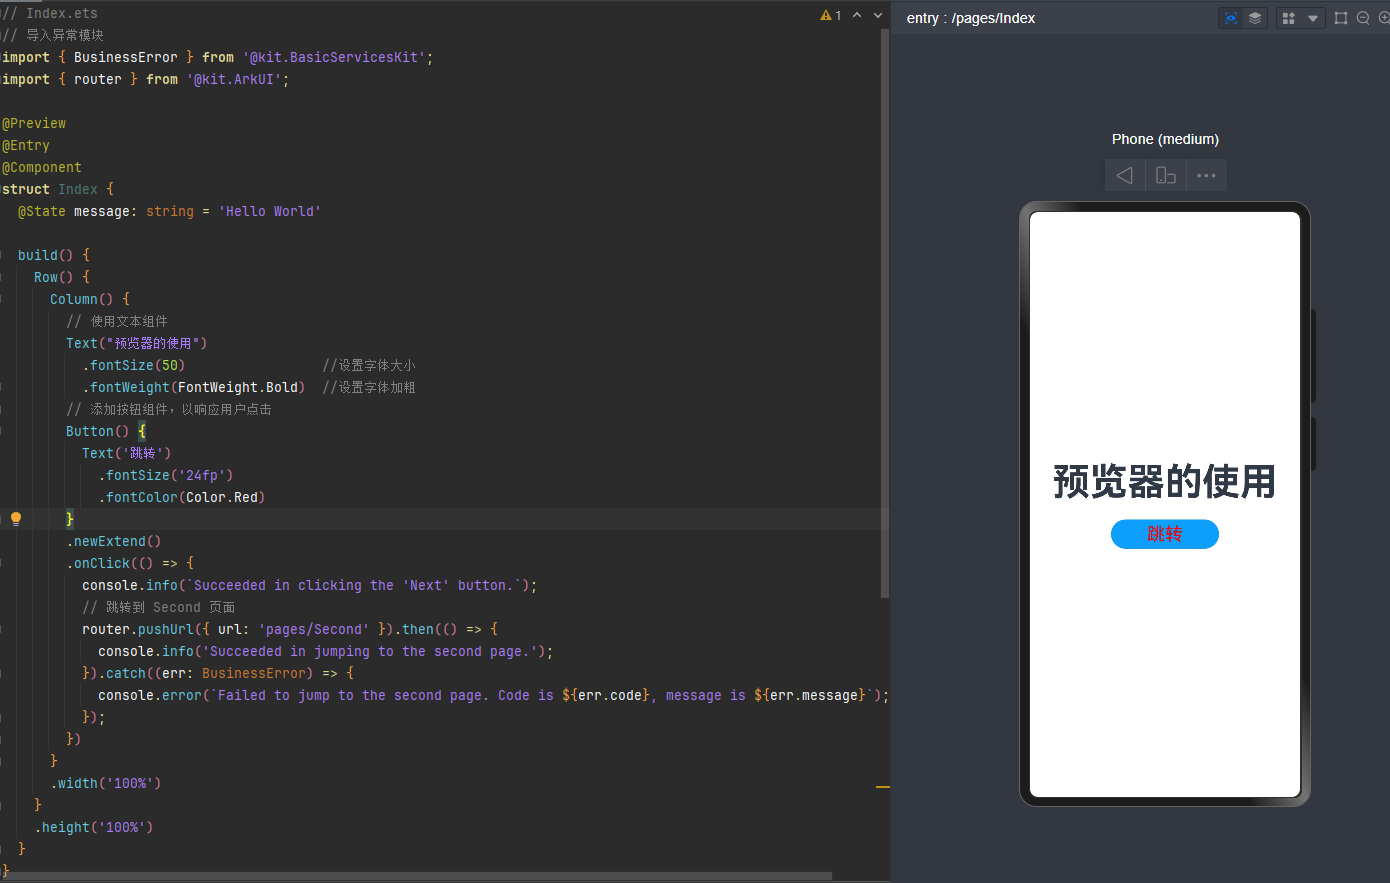Screen dimensions: 1390x883
Task: Click .height('100%') in code
Action: 94,827
